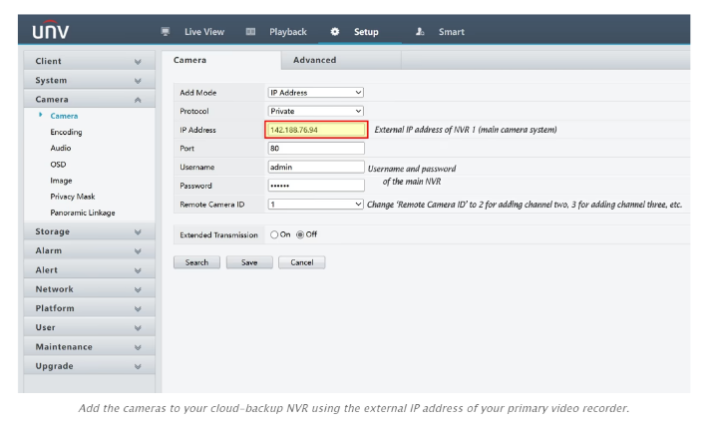Click the Cancel button
Viewport: 718px width, 437px height.
(x=302, y=262)
